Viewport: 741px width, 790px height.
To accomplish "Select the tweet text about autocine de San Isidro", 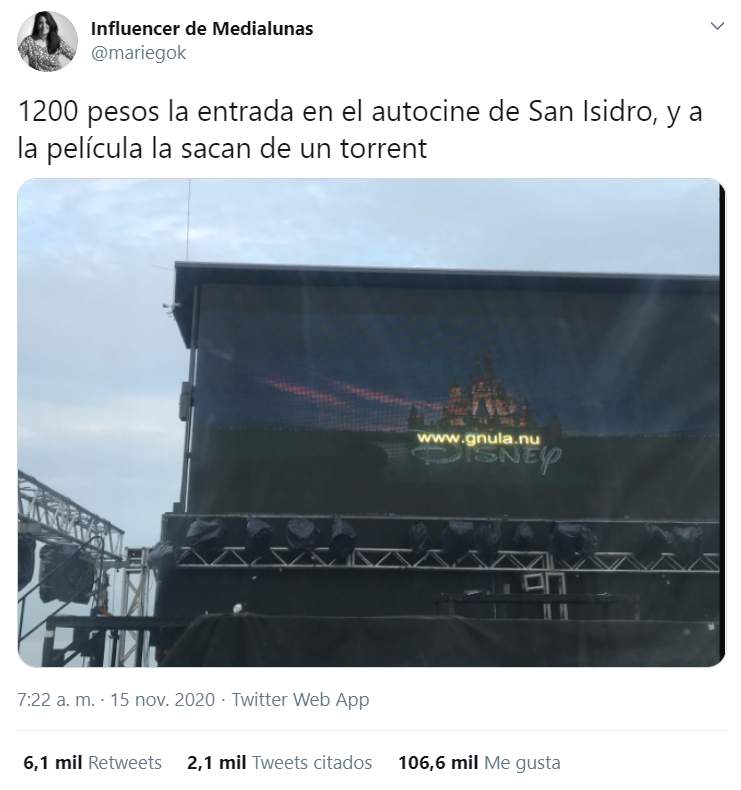I will (360, 130).
